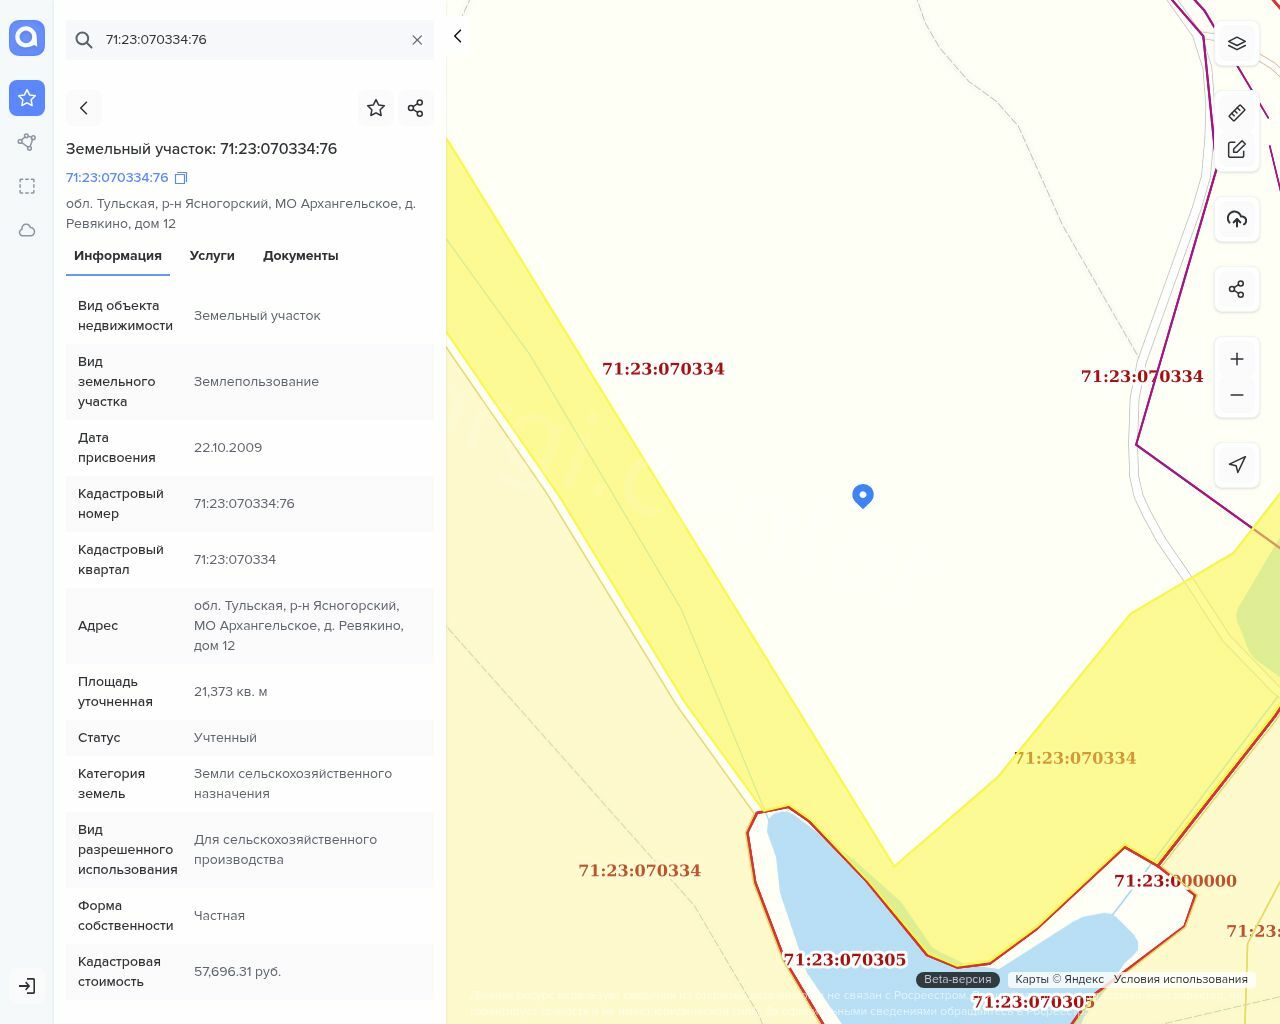Clear the search field text
Image resolution: width=1280 pixels, height=1024 pixels.
(417, 40)
